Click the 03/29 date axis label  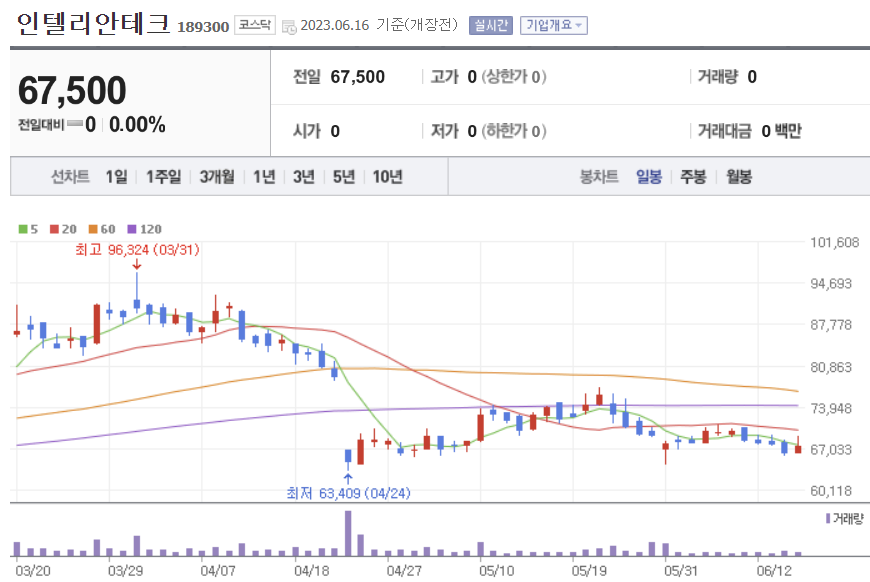[x=125, y=571]
